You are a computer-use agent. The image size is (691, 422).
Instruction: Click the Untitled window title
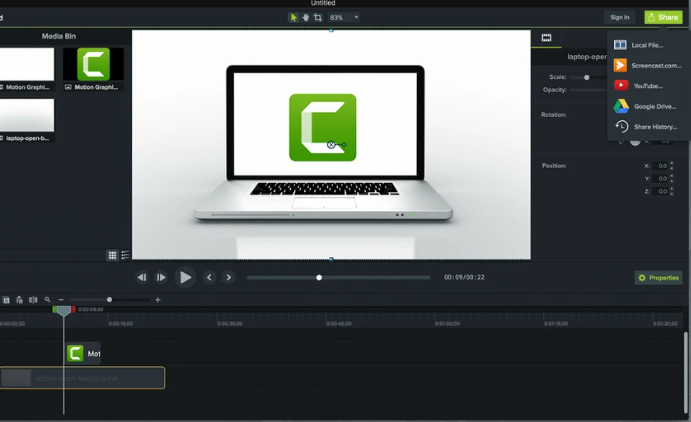(x=323, y=3)
